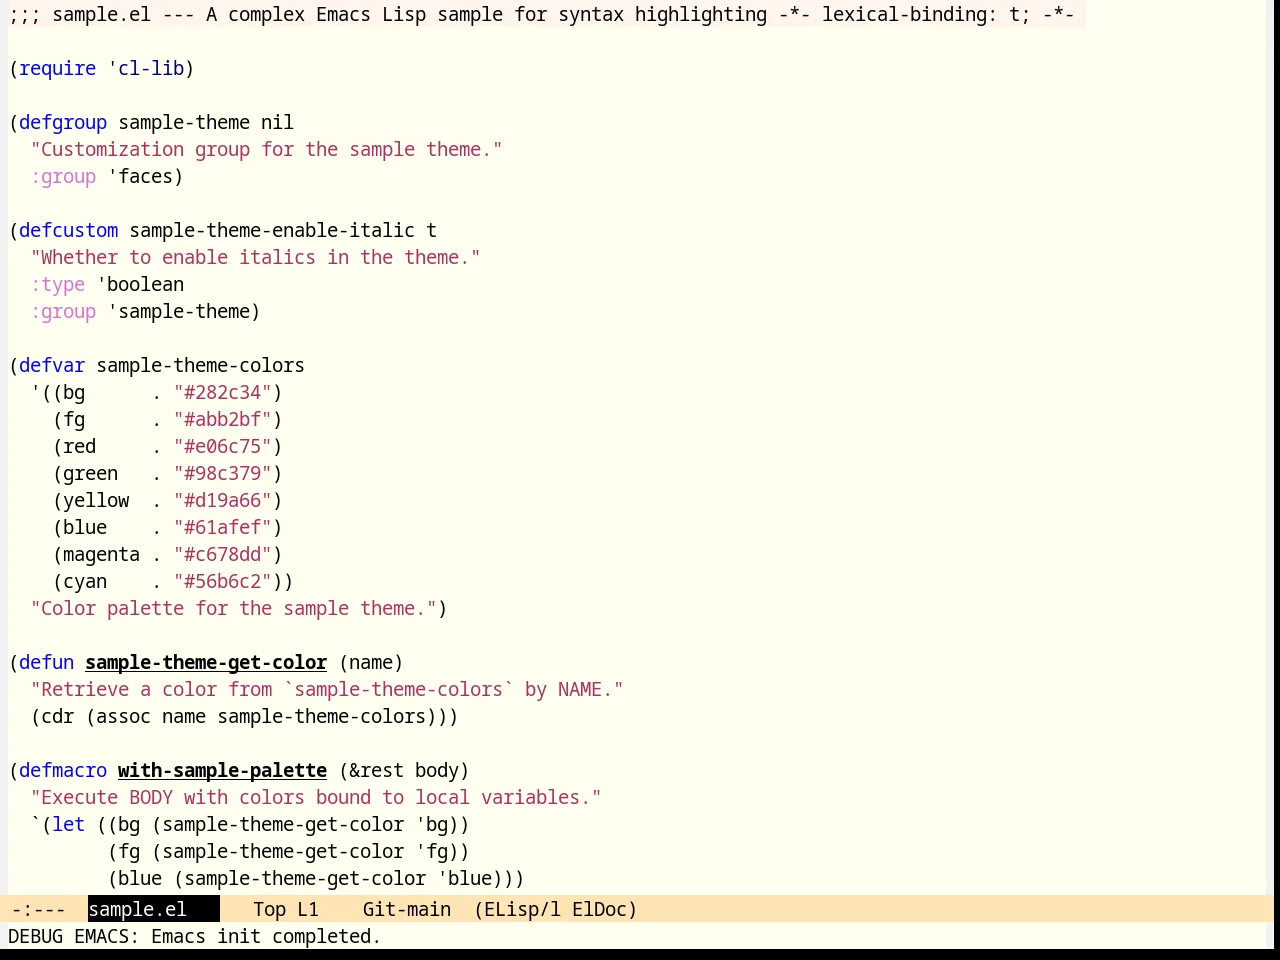The image size is (1280, 960).
Task: Place cursor on 'require' keyword
Action: (x=58, y=68)
